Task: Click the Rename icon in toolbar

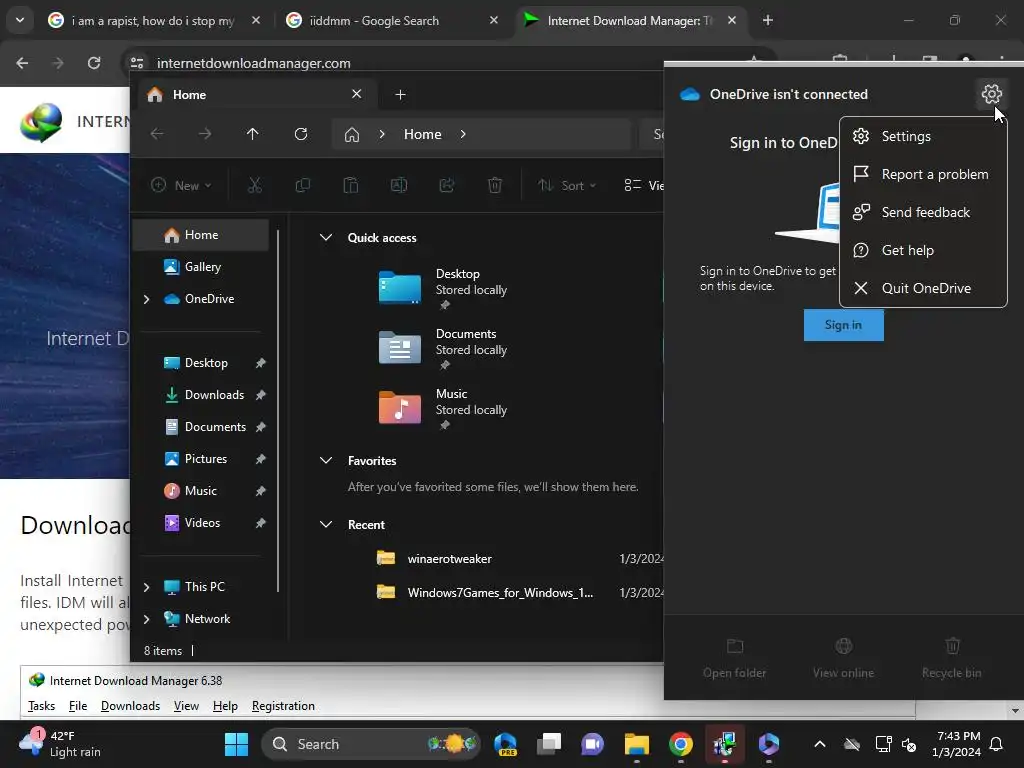Action: click(x=398, y=185)
